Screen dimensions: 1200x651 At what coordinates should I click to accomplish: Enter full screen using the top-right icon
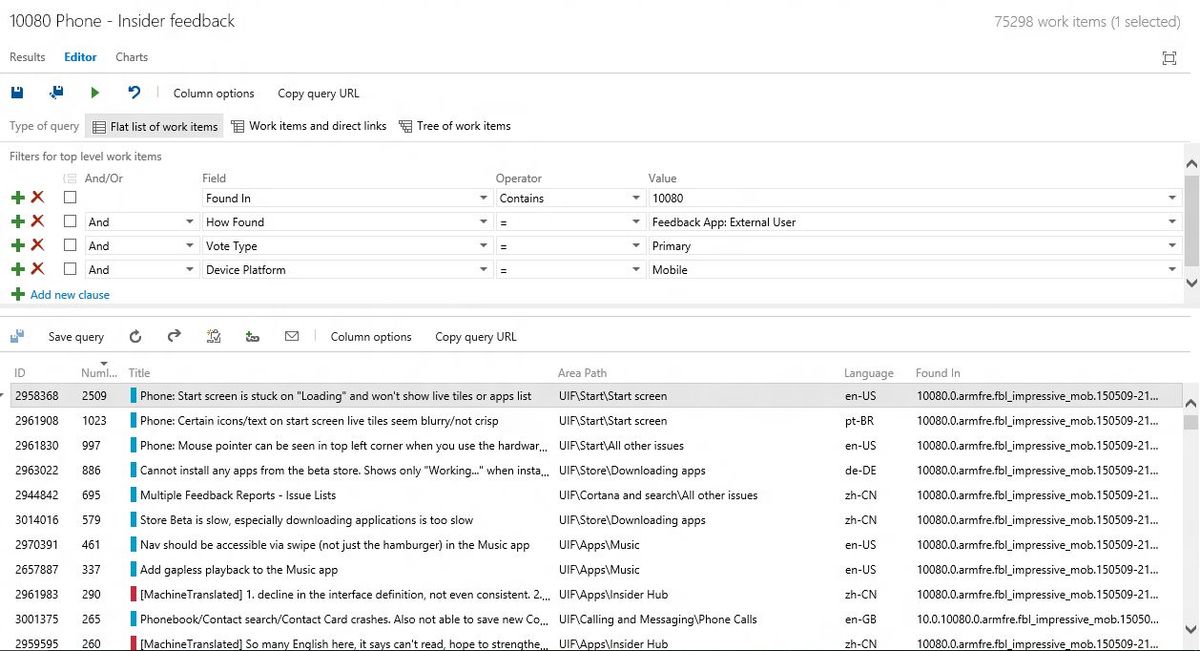coord(1169,58)
